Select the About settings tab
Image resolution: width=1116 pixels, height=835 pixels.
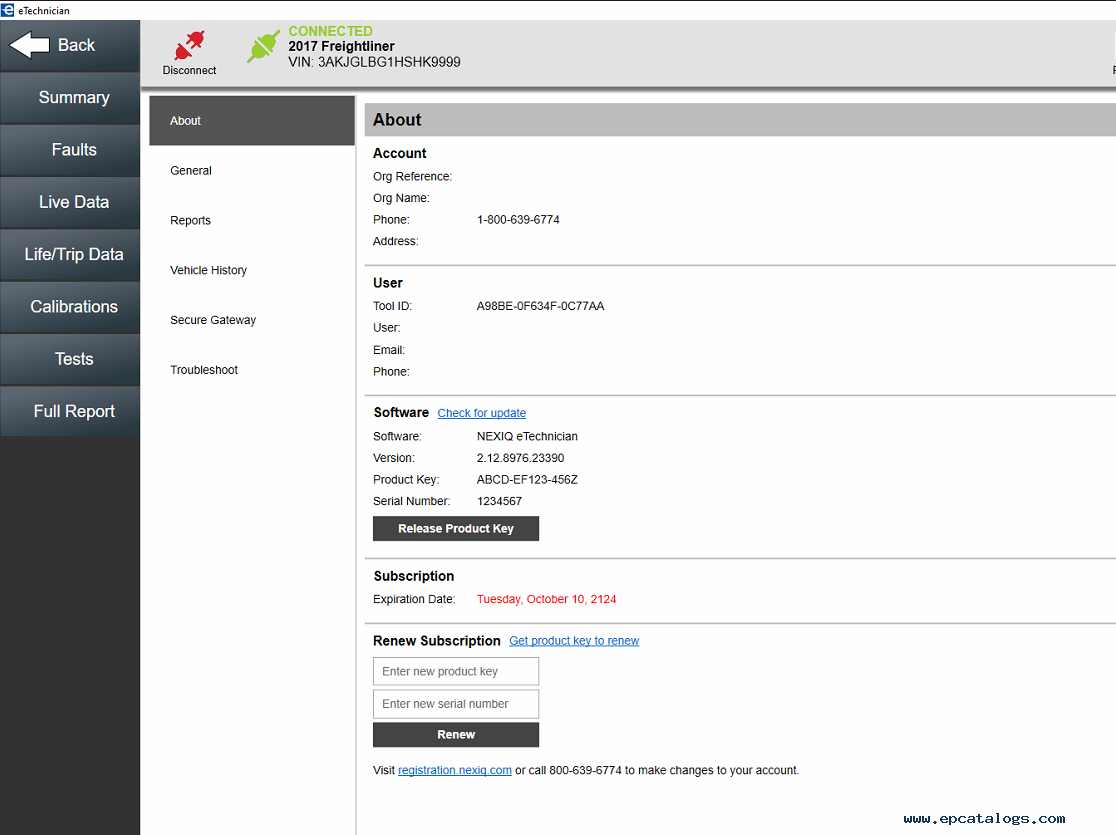pos(252,121)
